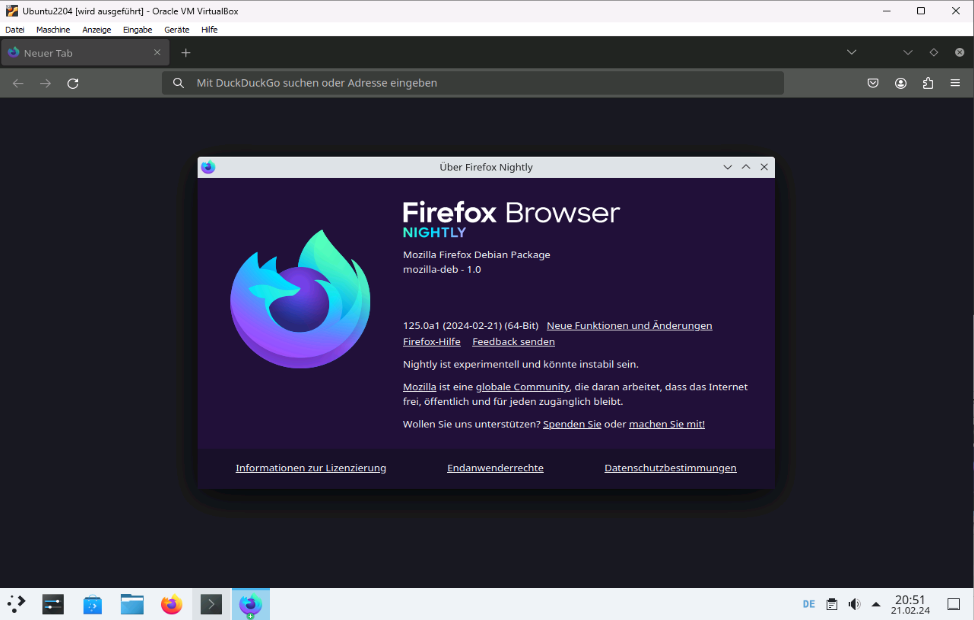
Task: Launch regular Firefox from taskbar
Action: pos(171,604)
